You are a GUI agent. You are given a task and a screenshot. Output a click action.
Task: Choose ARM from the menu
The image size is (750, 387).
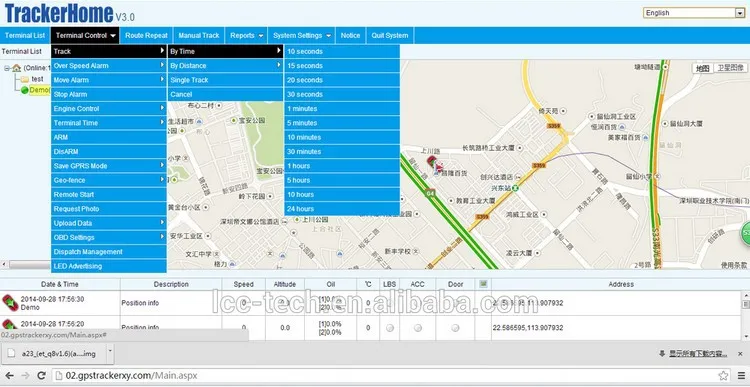point(109,137)
